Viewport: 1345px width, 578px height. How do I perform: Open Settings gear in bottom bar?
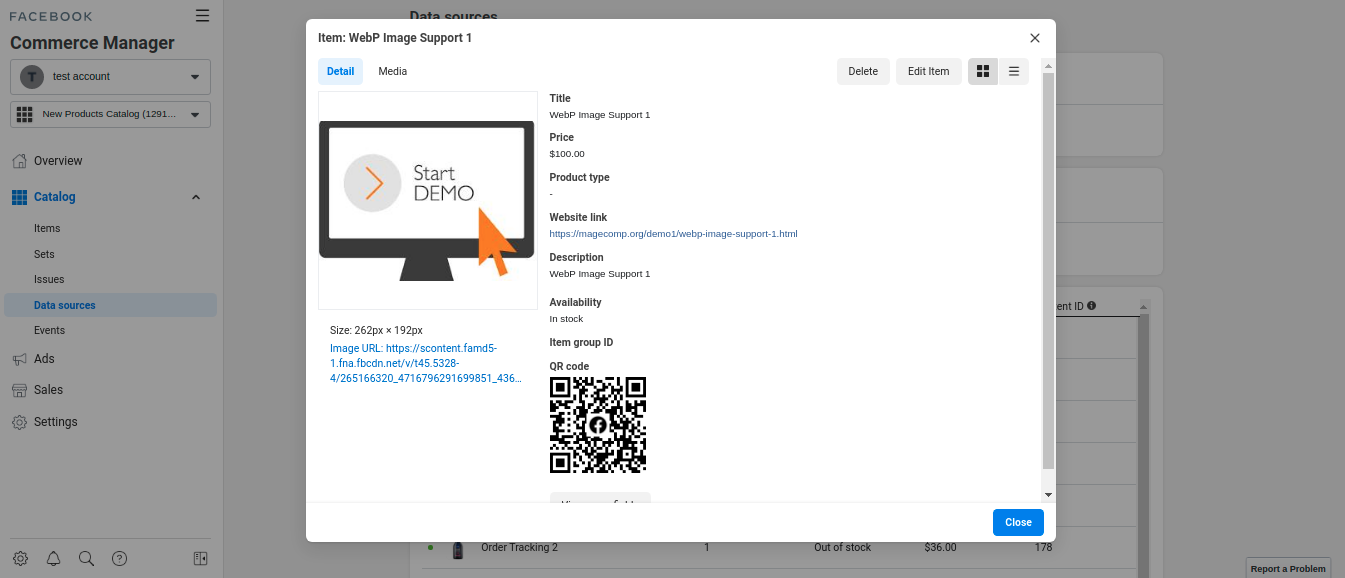21,558
